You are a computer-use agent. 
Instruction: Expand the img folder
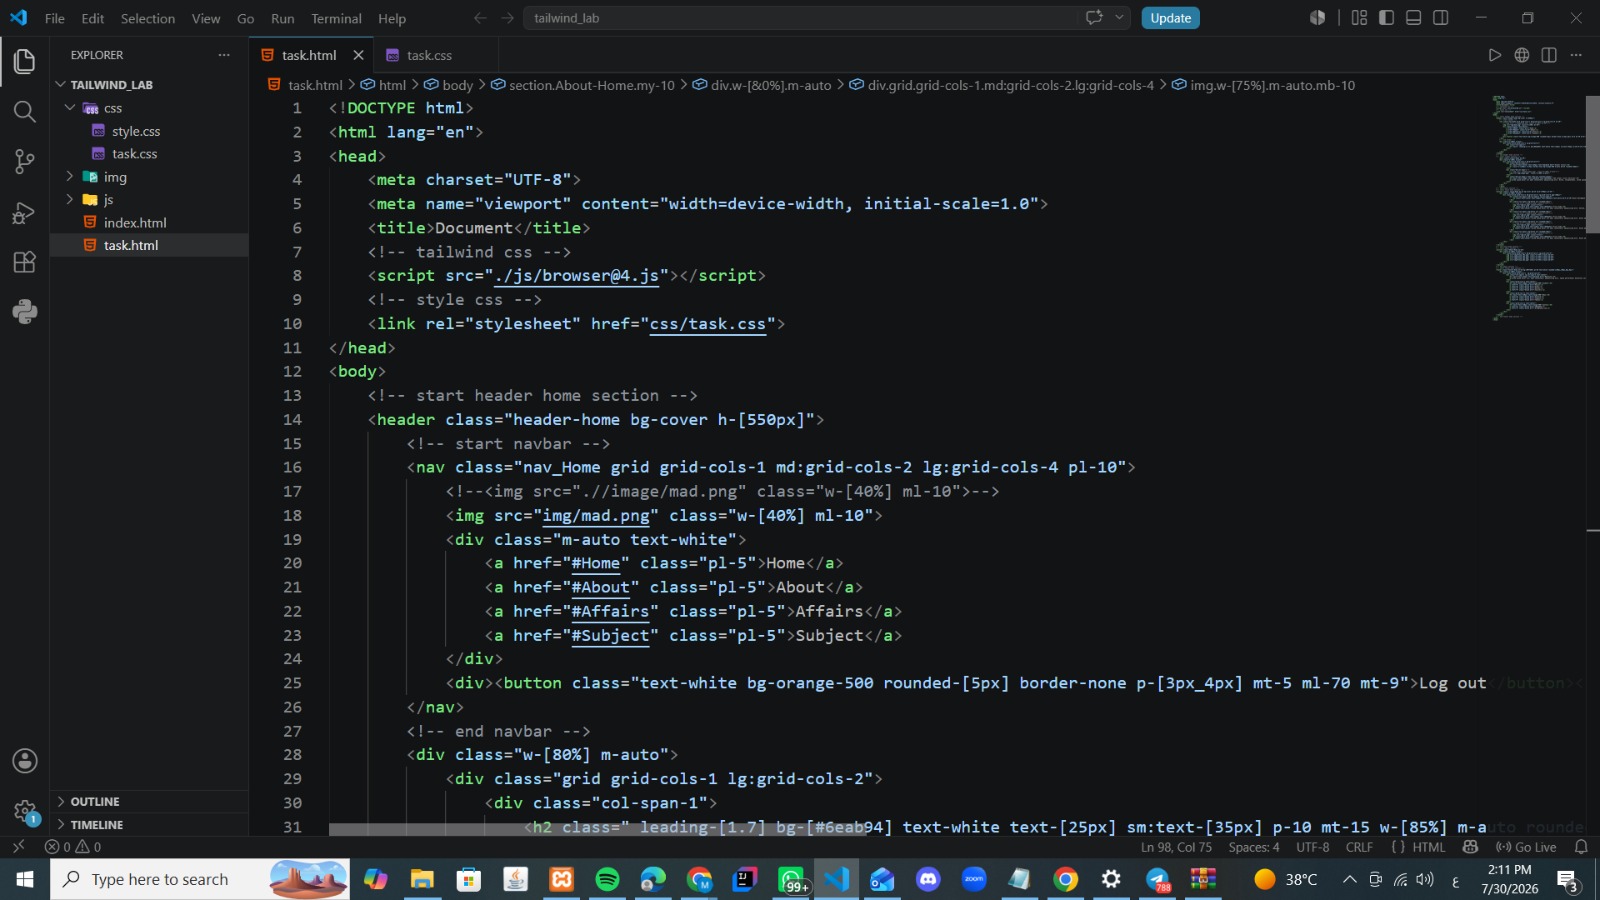coord(115,177)
